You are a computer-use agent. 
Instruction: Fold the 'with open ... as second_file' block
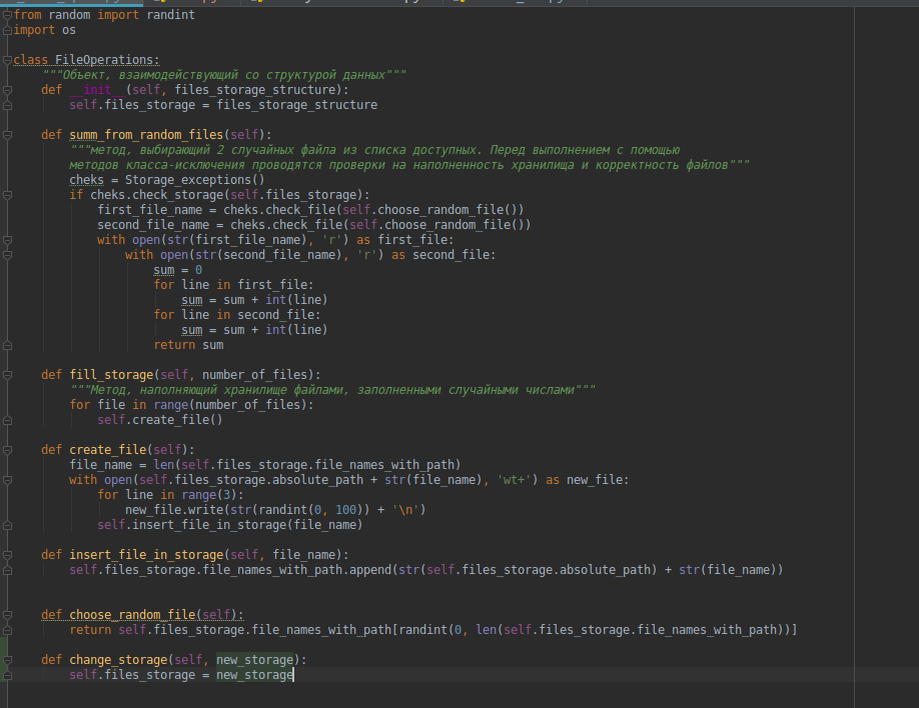click(x=7, y=255)
